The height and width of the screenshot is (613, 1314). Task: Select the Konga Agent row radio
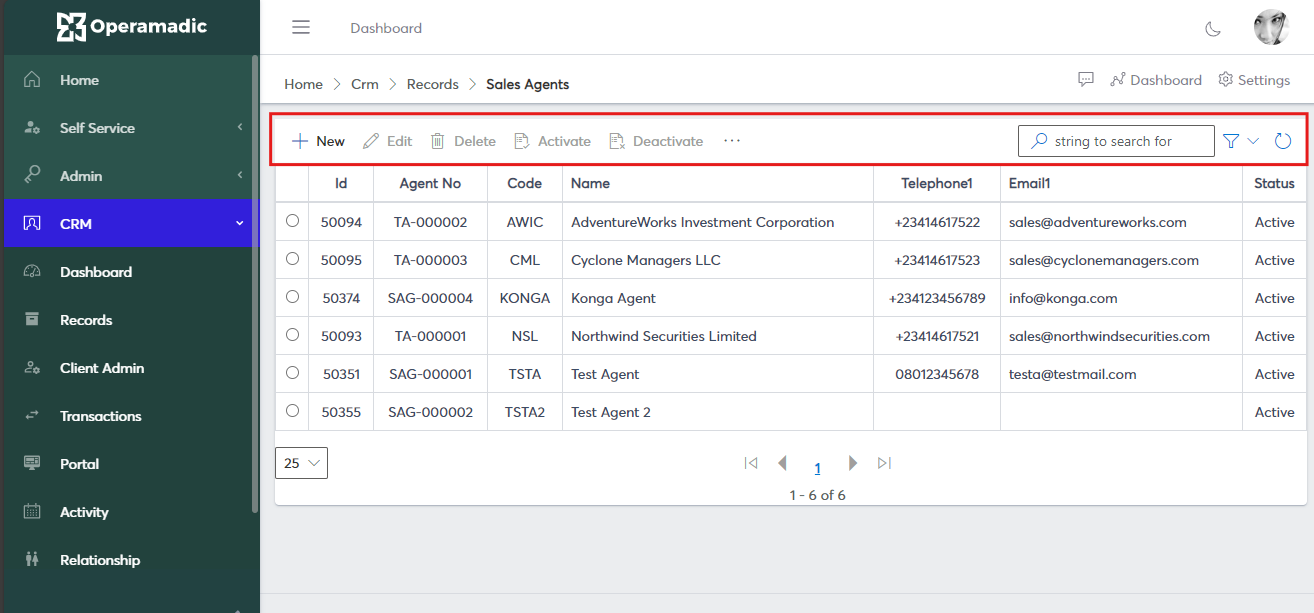pyautogui.click(x=292, y=297)
